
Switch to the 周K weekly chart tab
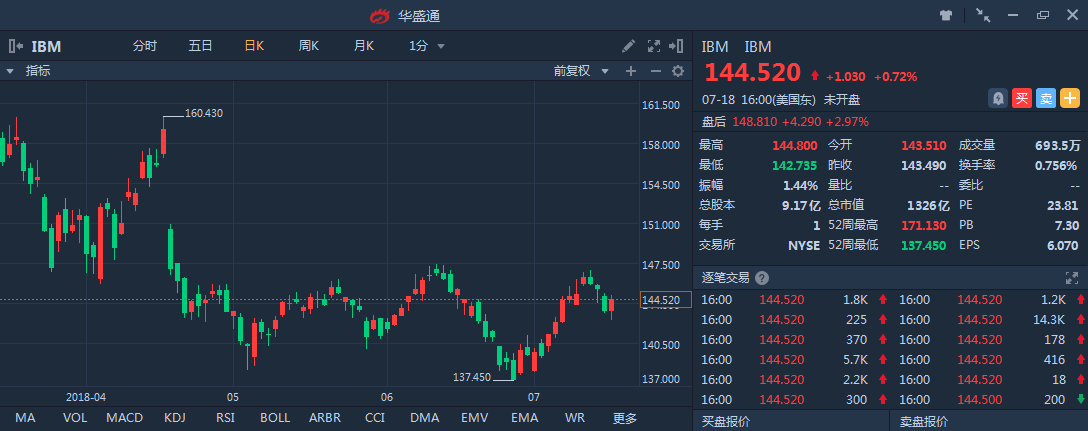[x=308, y=46]
